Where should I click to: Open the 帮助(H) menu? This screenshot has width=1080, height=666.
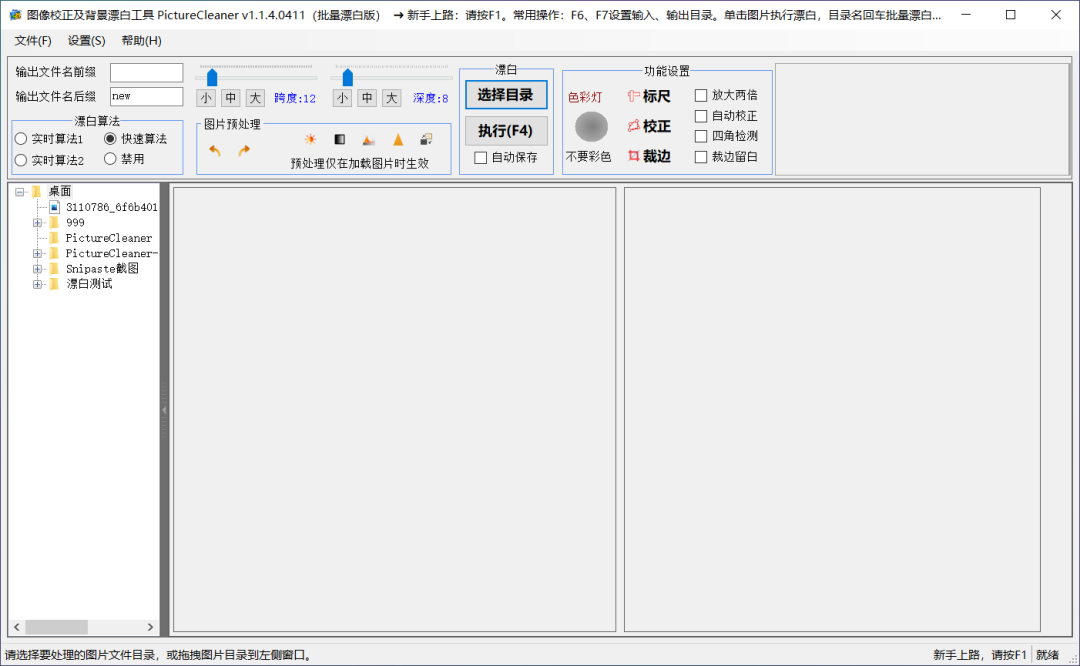[x=141, y=41]
